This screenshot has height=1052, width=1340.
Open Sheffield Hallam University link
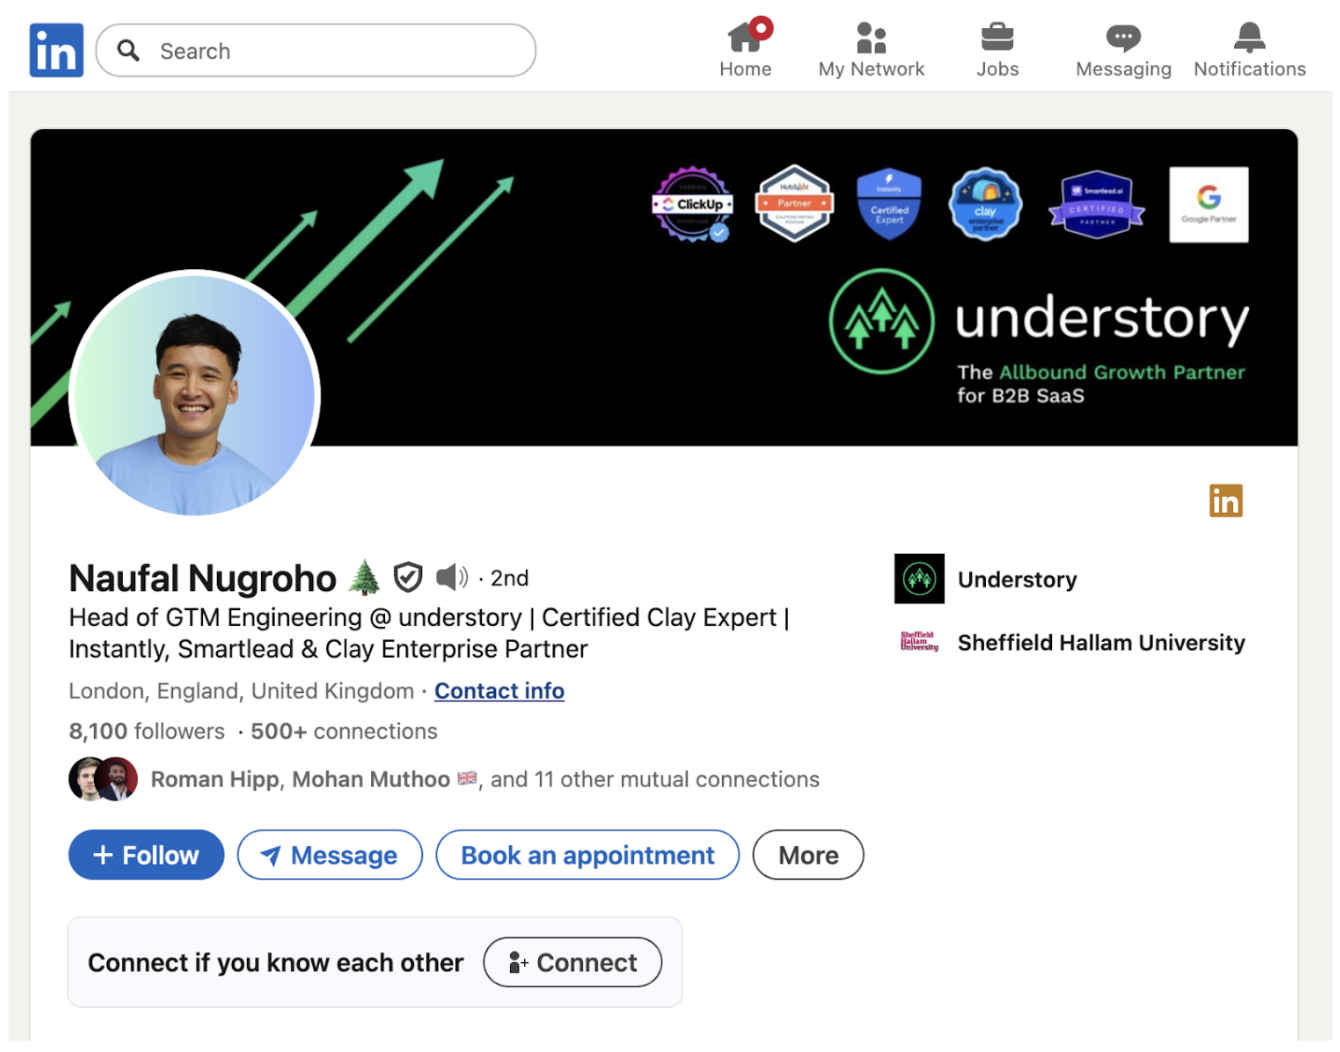click(x=1101, y=642)
